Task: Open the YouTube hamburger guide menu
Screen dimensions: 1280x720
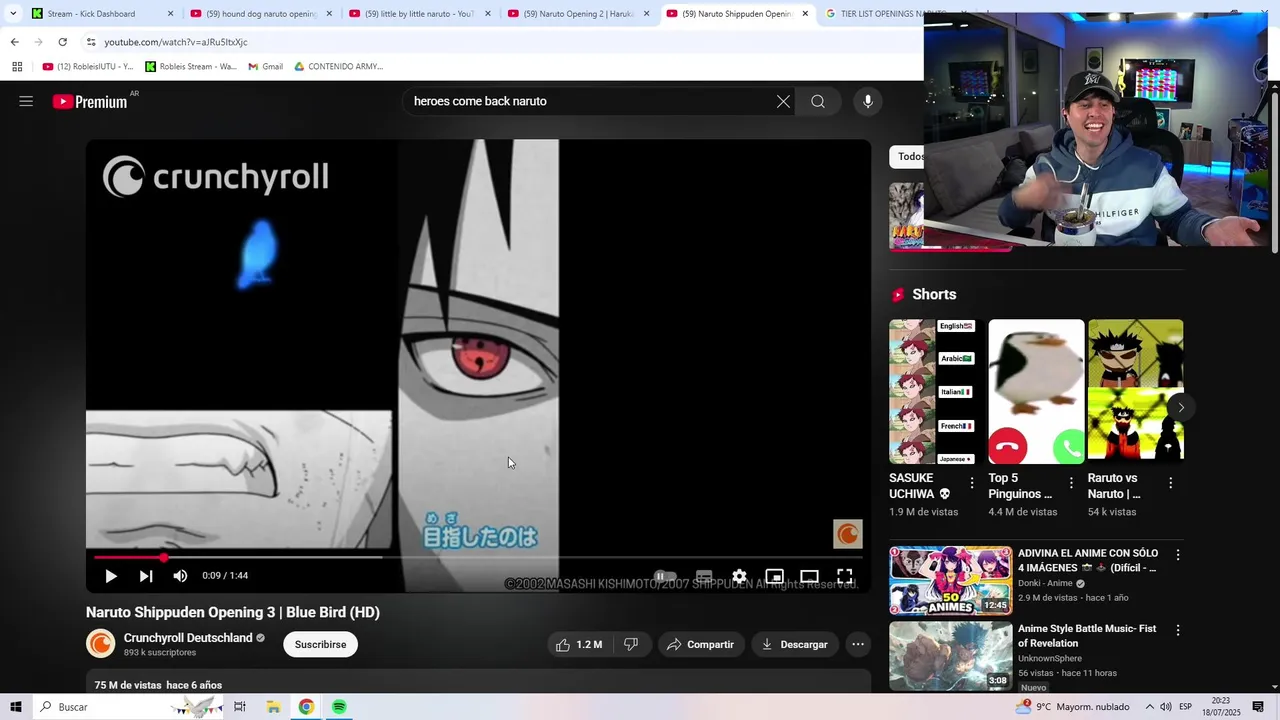Action: tap(26, 101)
